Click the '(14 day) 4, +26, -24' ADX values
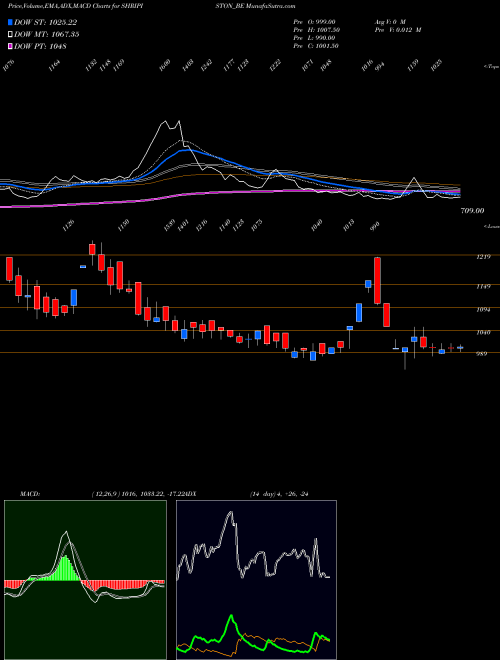 (x=279, y=494)
